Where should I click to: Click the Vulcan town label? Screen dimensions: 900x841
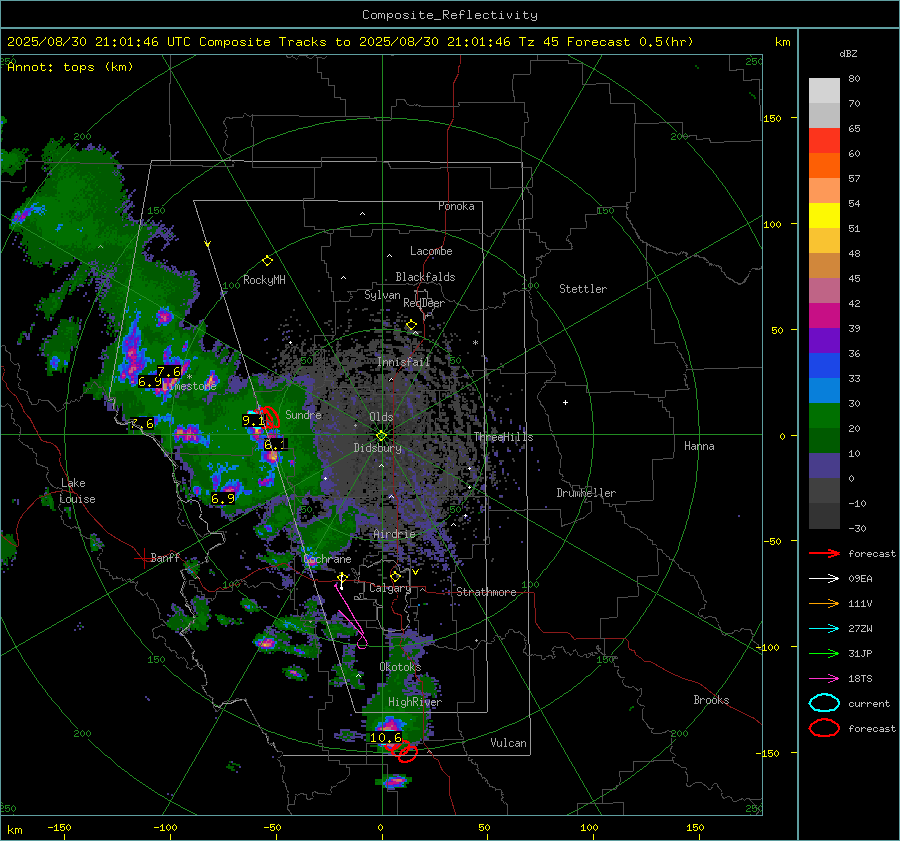(508, 743)
